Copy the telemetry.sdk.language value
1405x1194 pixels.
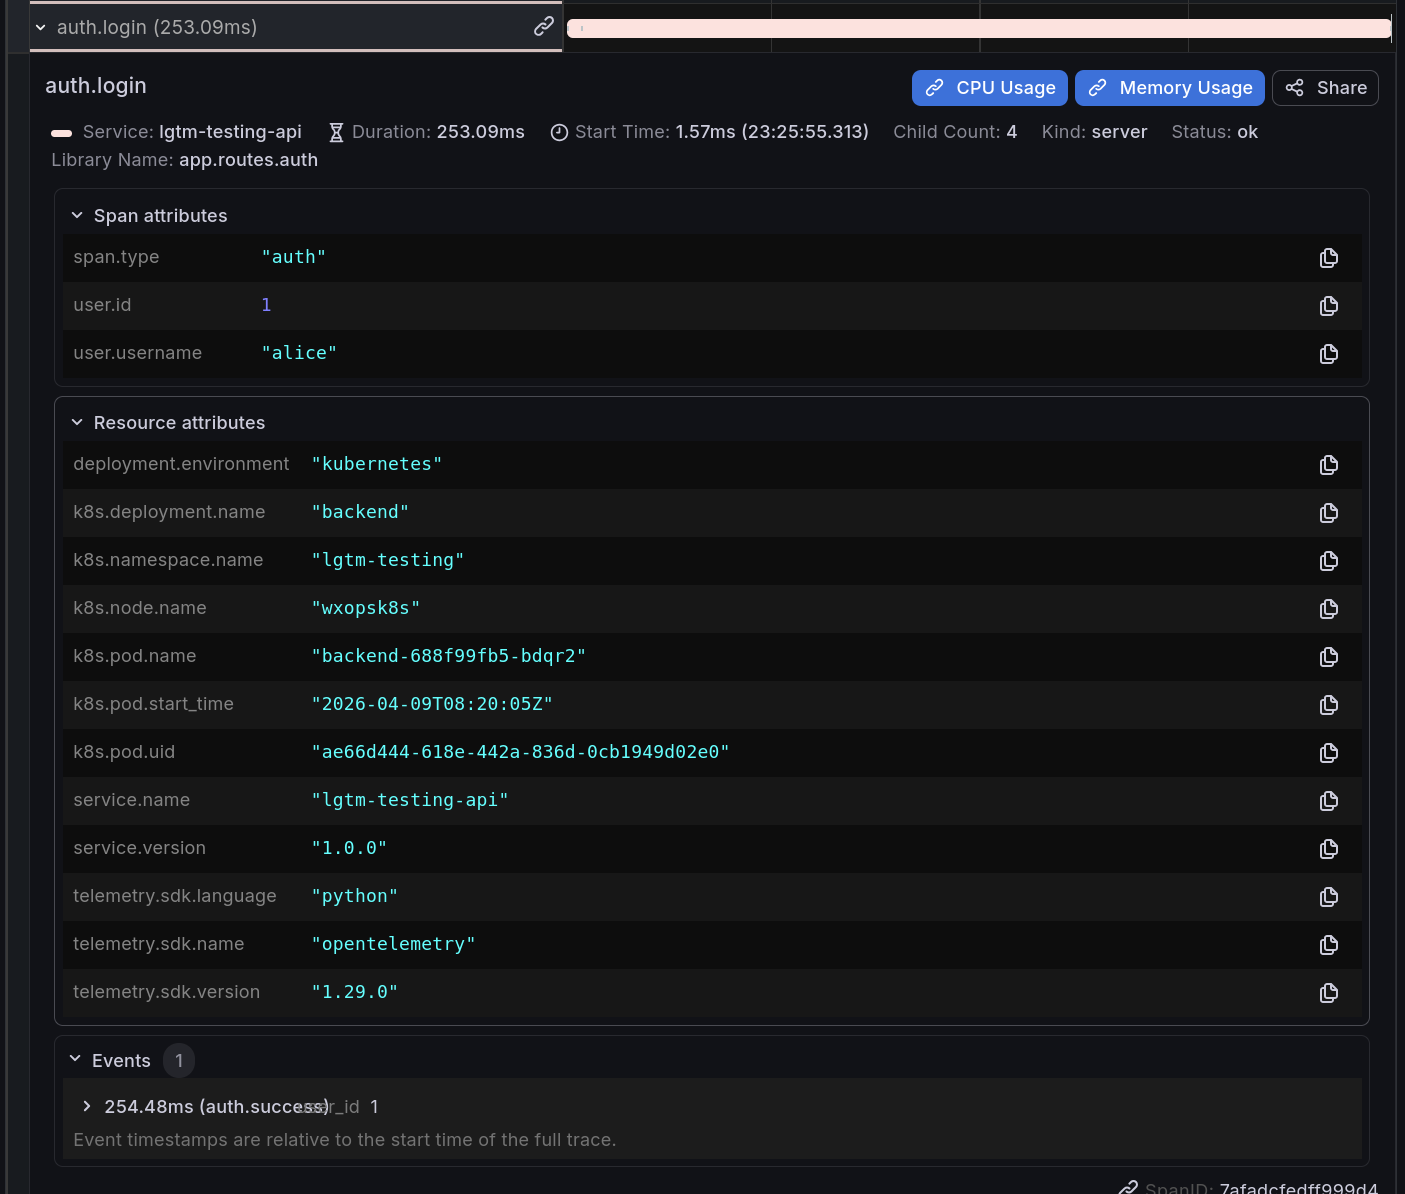point(1328,897)
